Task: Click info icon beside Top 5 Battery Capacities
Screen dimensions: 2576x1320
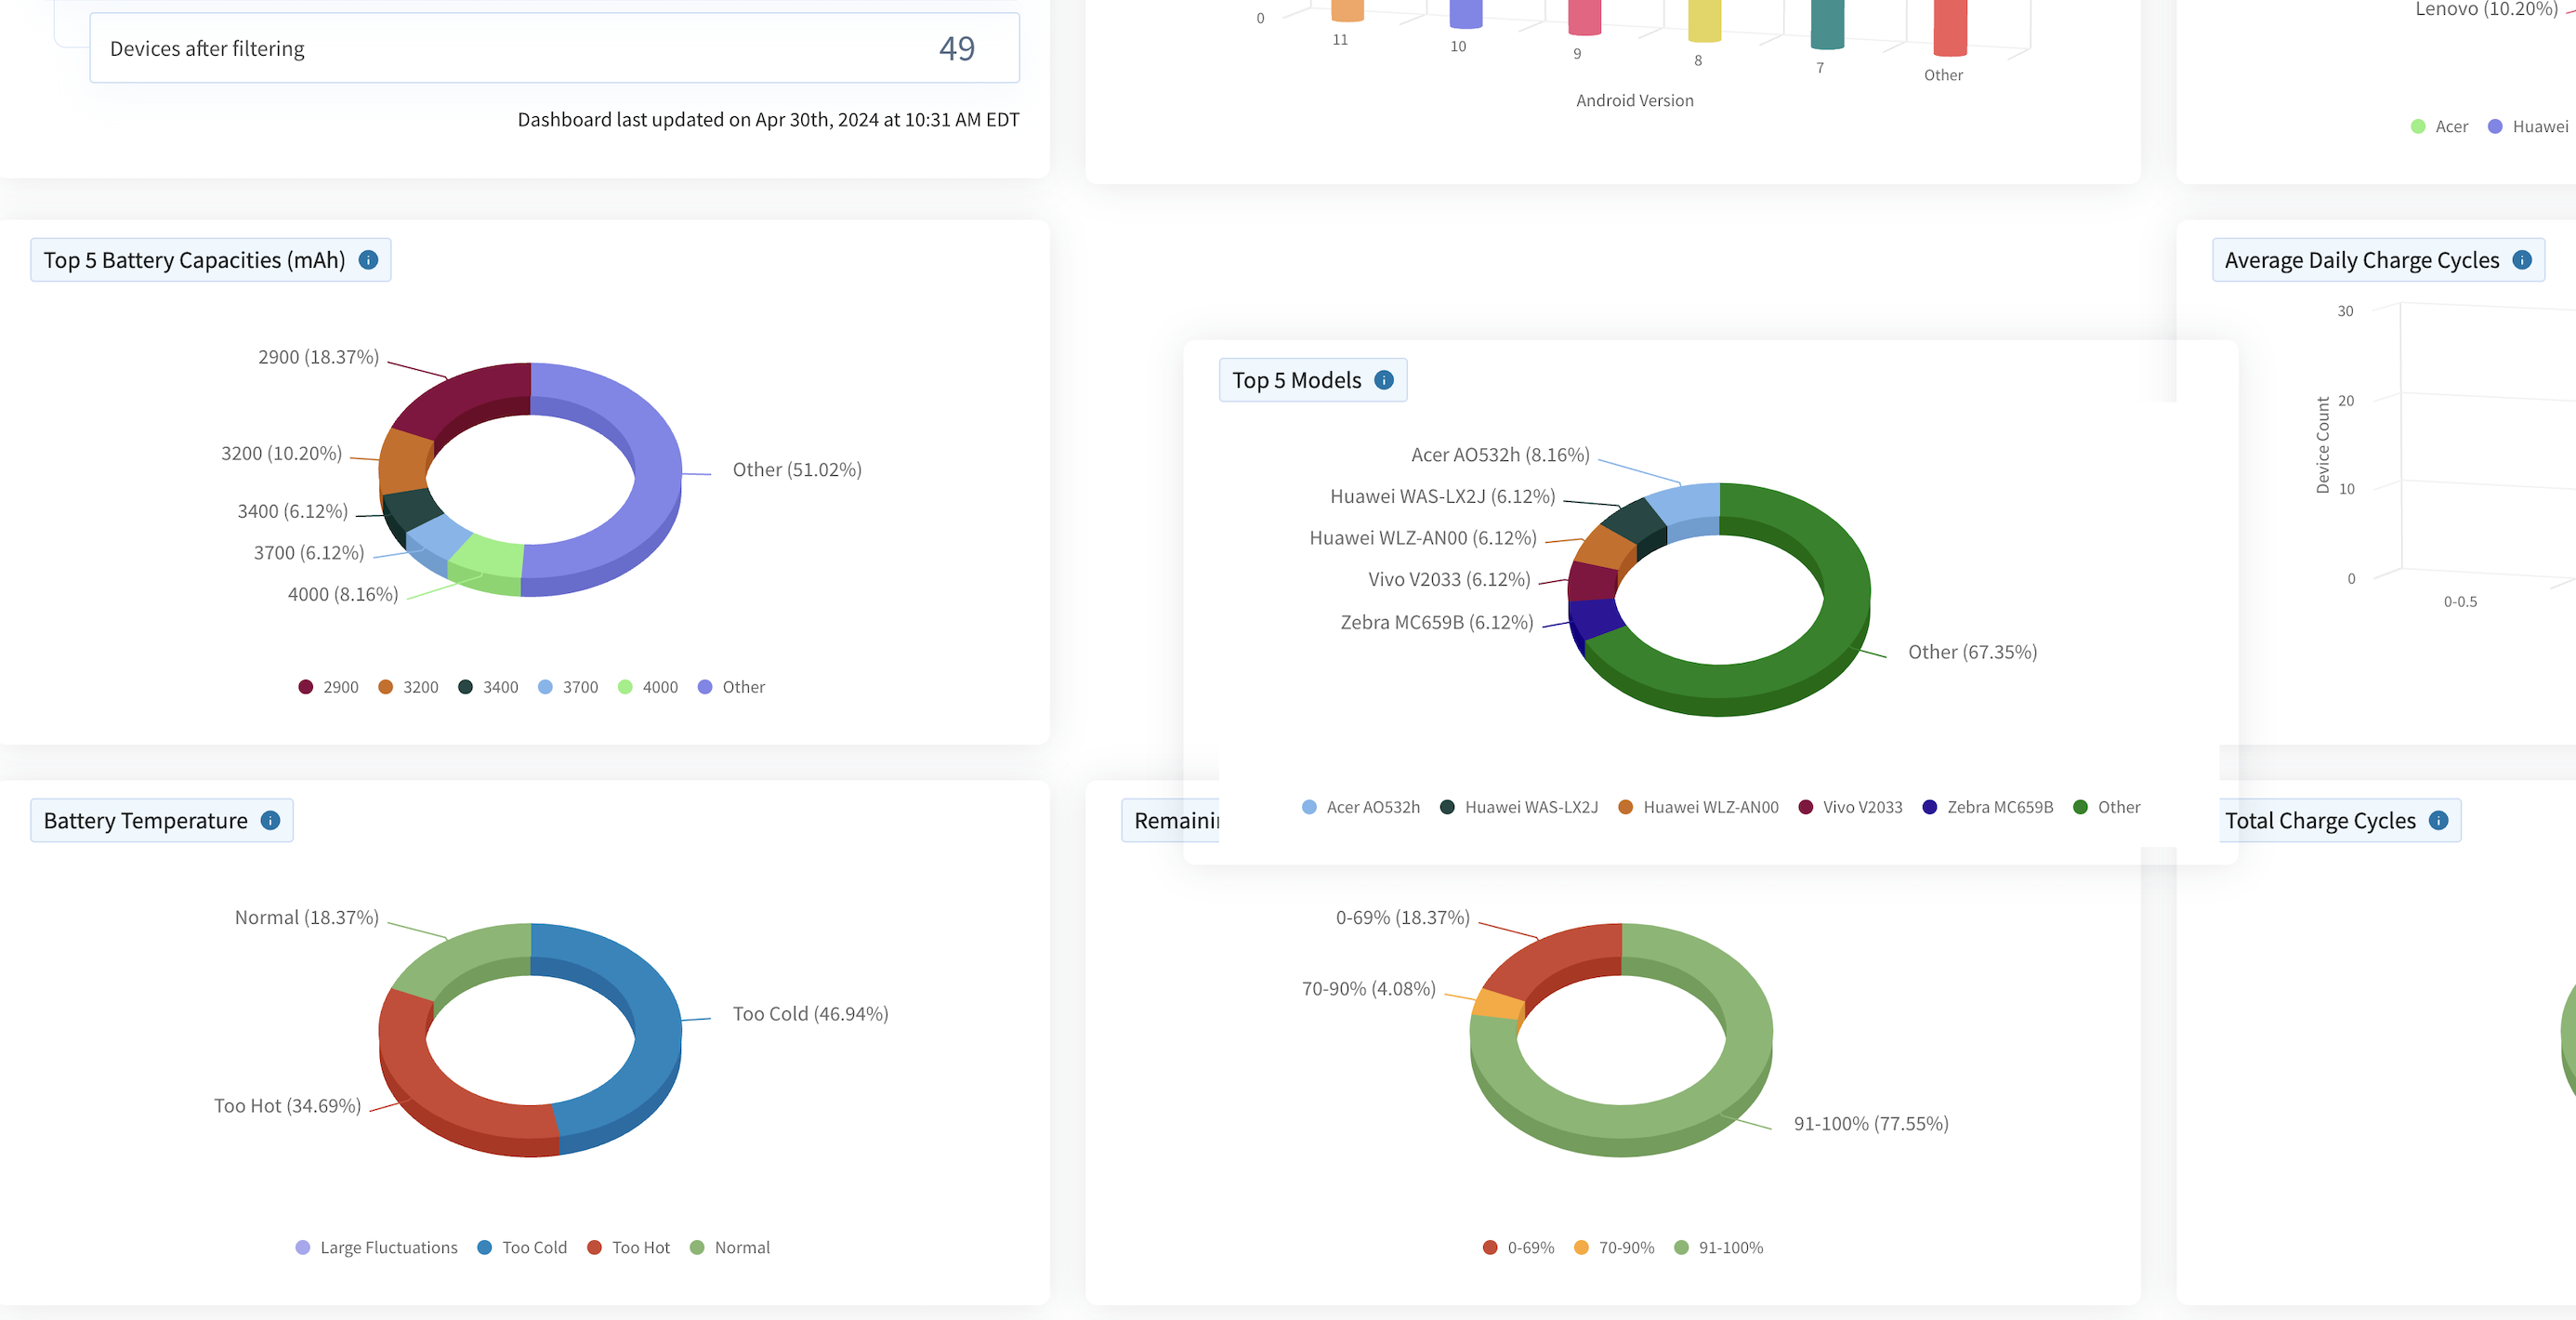Action: (368, 260)
